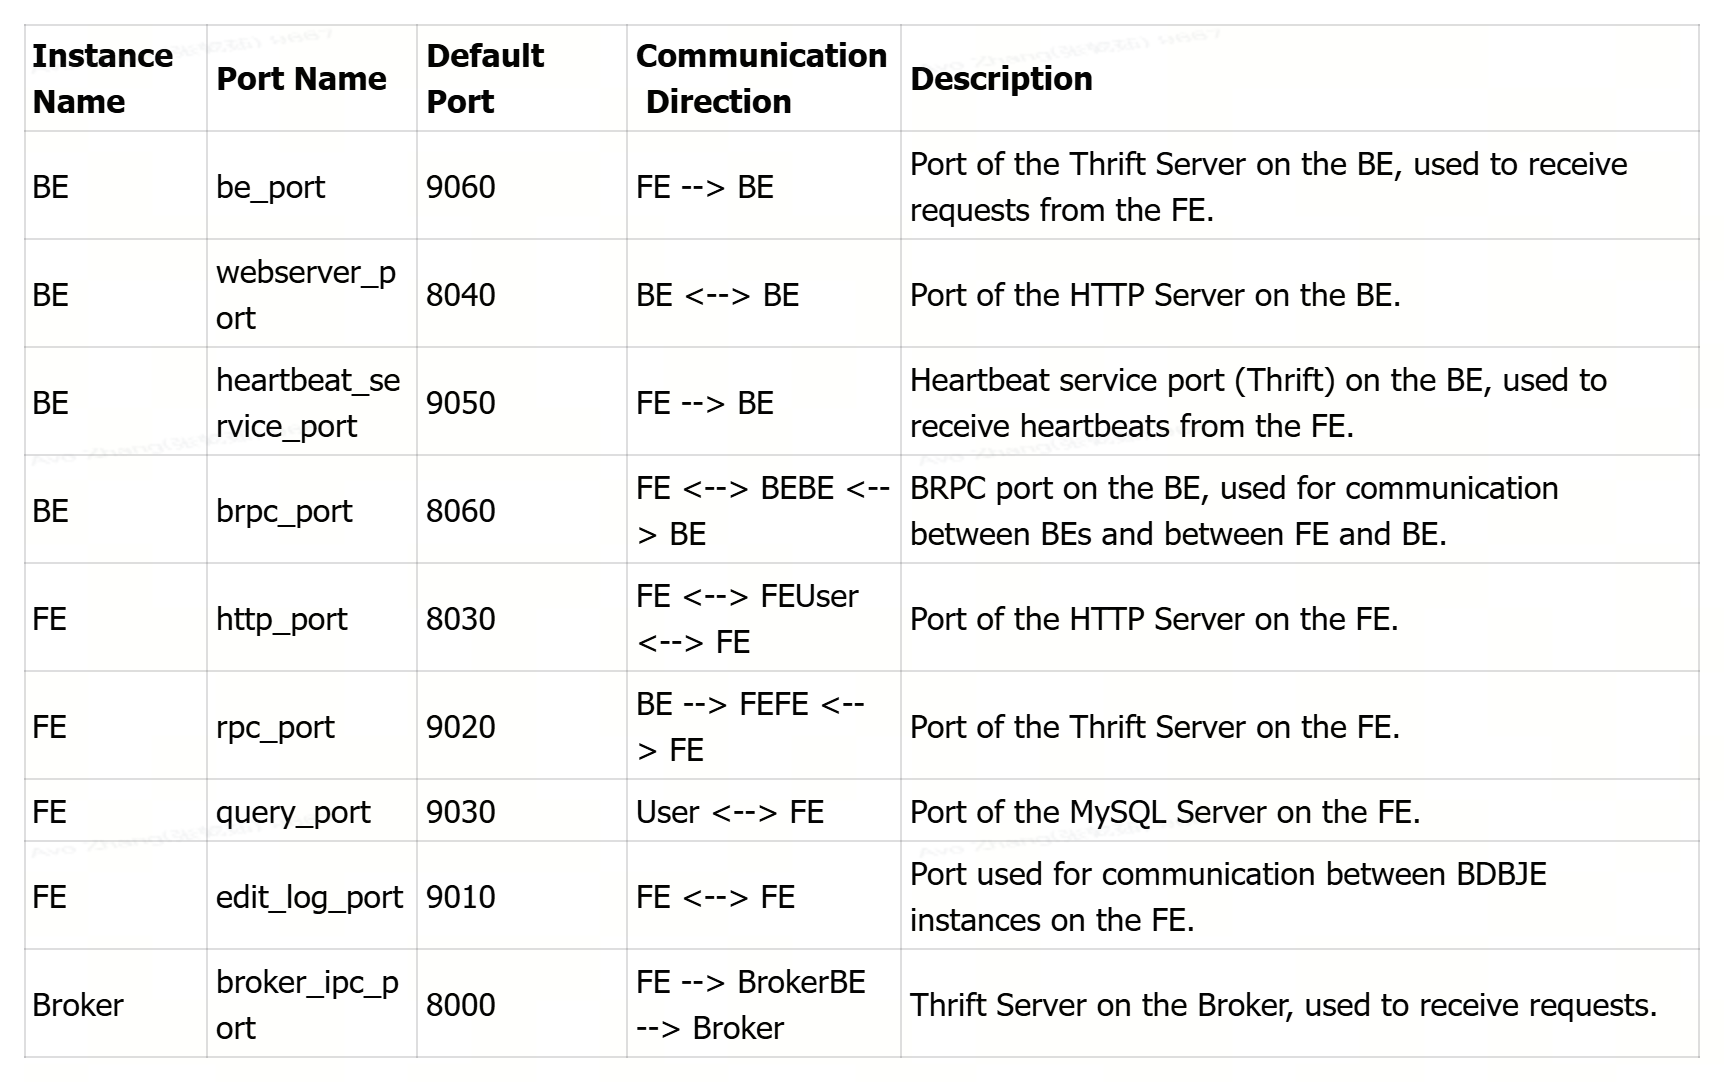Screen dimensions: 1724x1082
Task: Click the Default Port column header
Action: tap(485, 79)
